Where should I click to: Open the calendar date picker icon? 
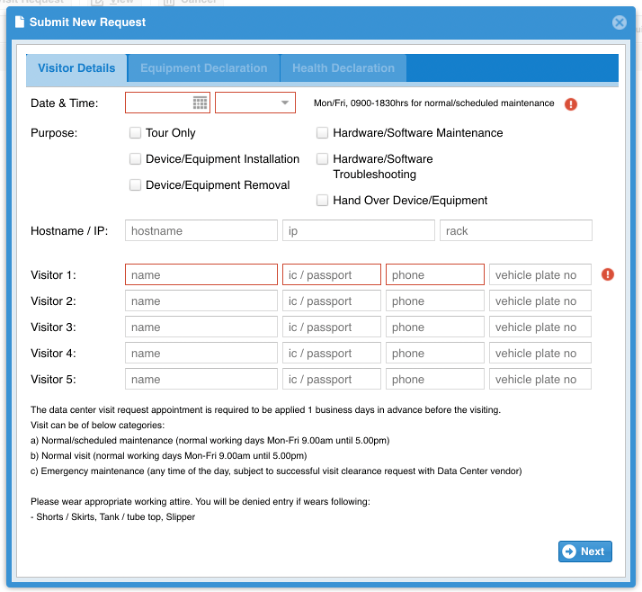click(200, 103)
